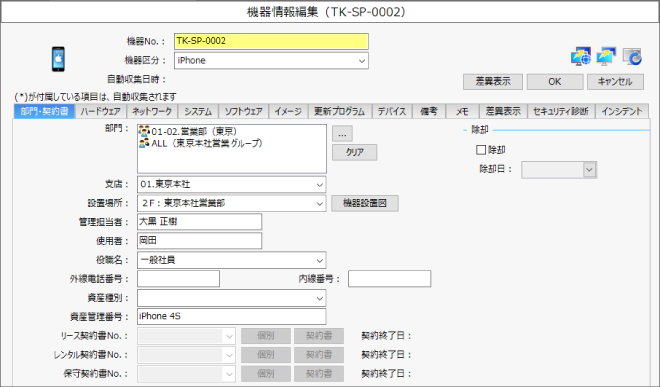Click the 個別 button in リース契約書 row
The height and width of the screenshot is (387, 660).
click(266, 336)
